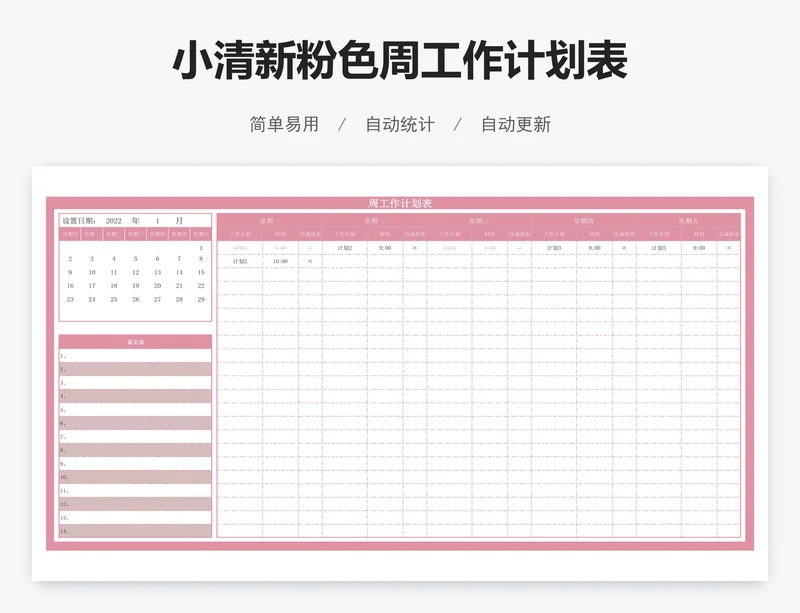Image resolution: width=800 pixels, height=613 pixels.
Task: Click the 设置日期 label
Action: pos(79,221)
